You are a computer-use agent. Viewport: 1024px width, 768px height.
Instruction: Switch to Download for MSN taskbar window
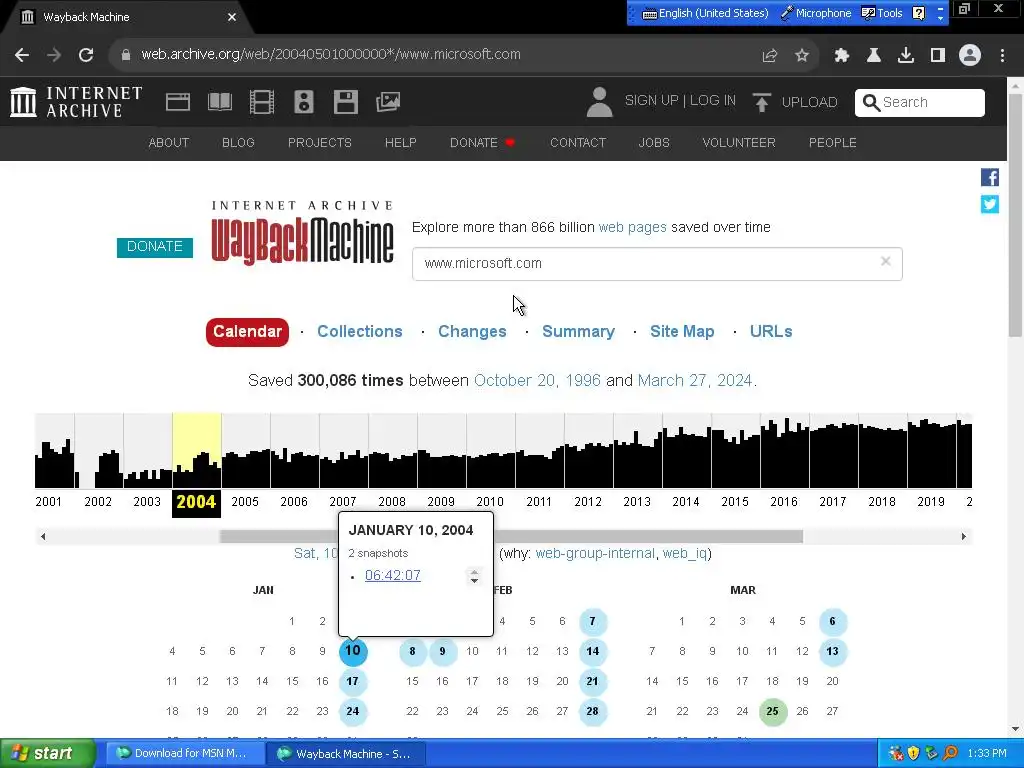coord(183,753)
